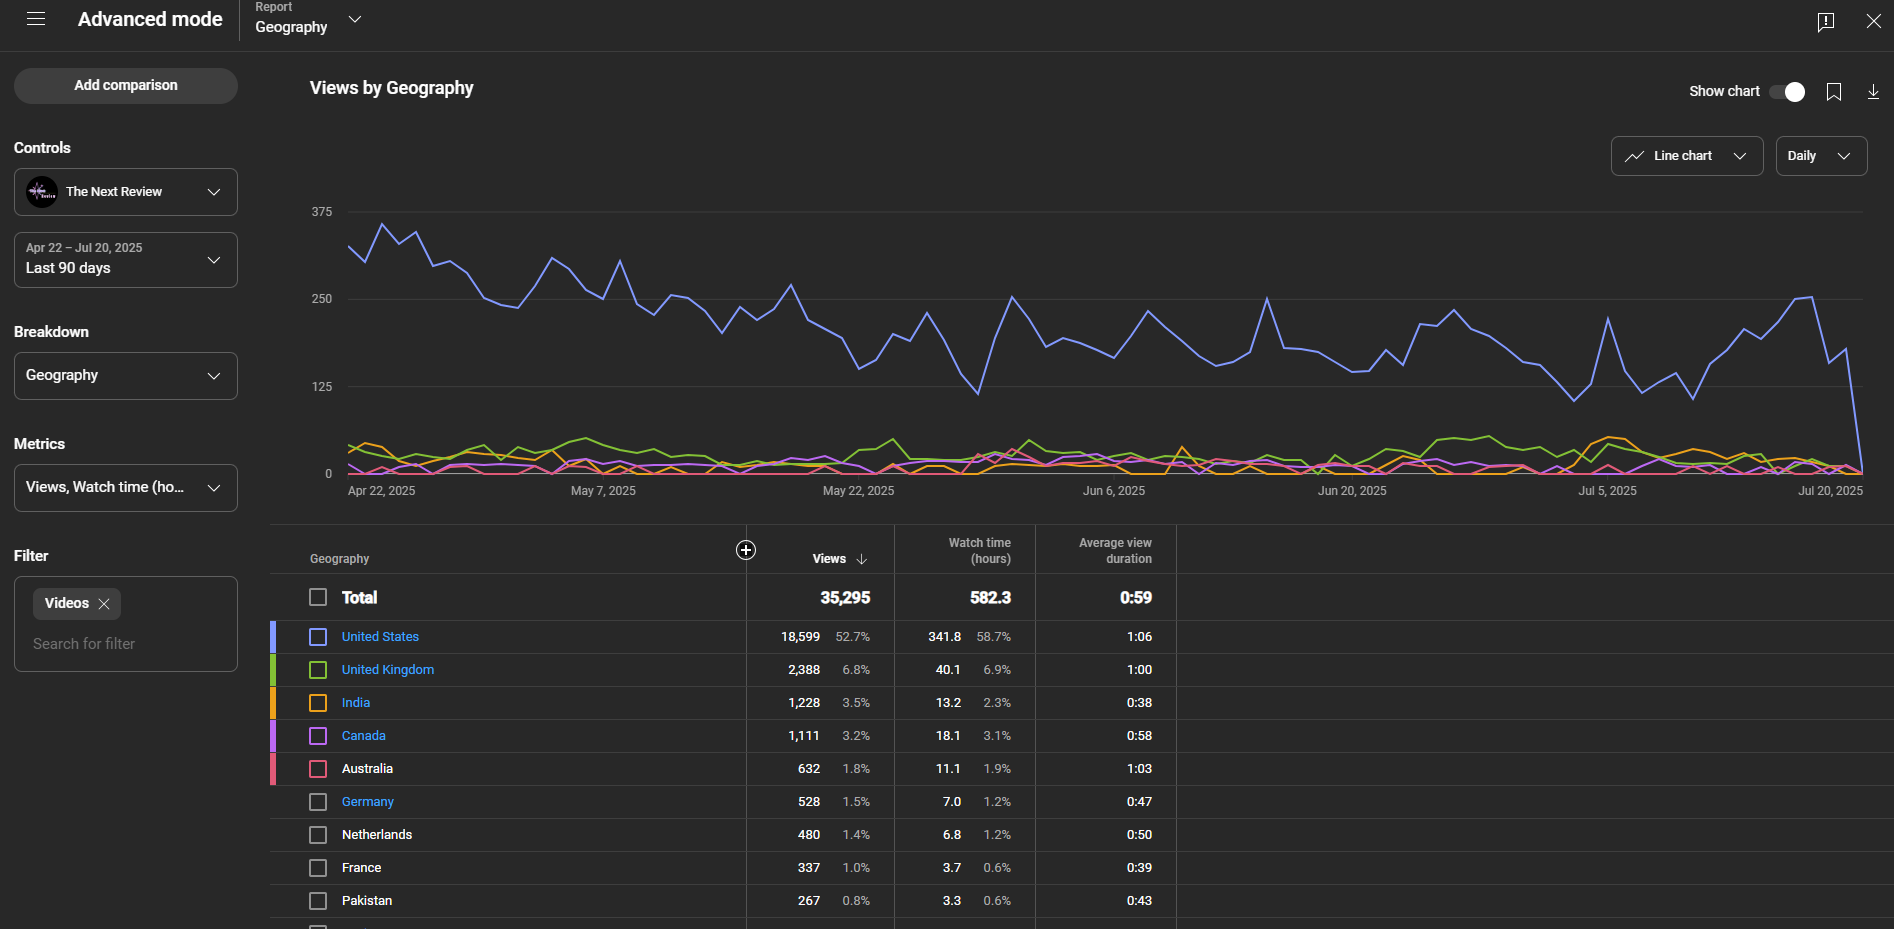Expand the Breakdown Geography dropdown
1894x929 pixels.
(x=126, y=376)
